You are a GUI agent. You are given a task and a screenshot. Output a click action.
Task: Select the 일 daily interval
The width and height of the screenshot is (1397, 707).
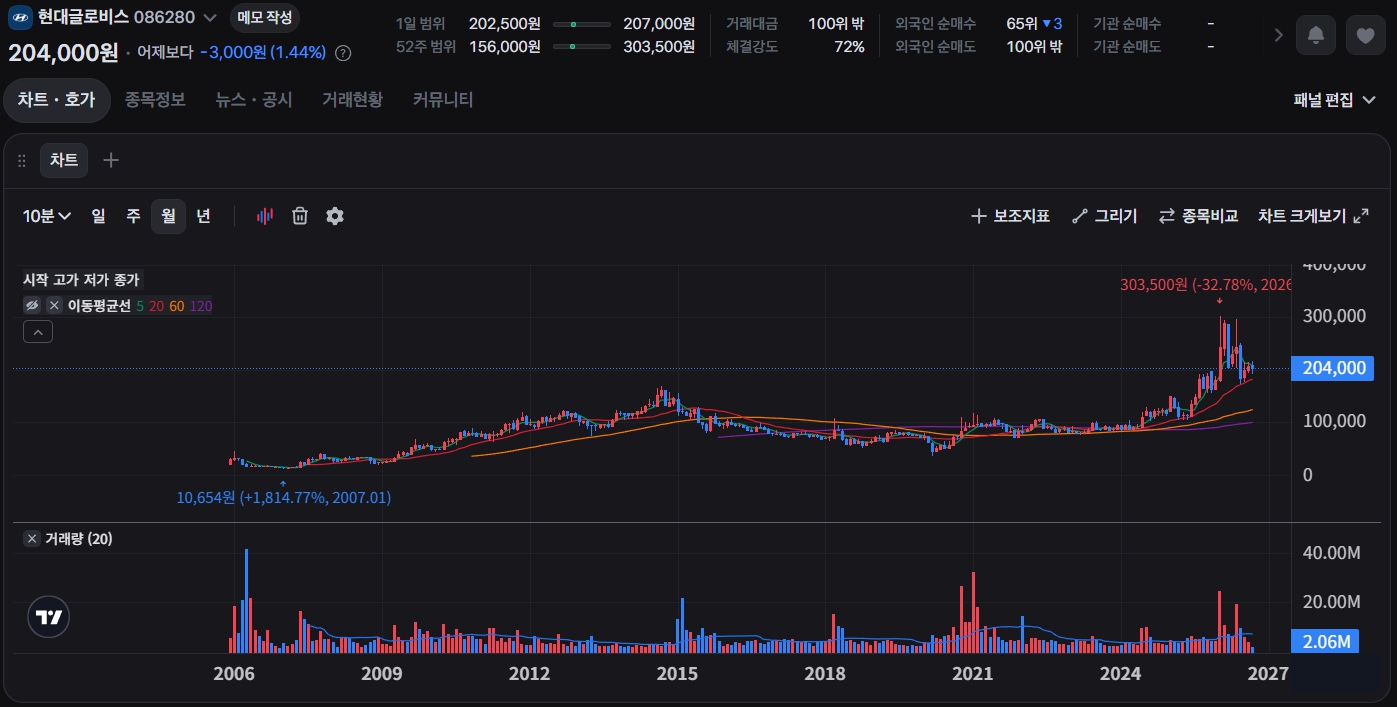point(98,216)
